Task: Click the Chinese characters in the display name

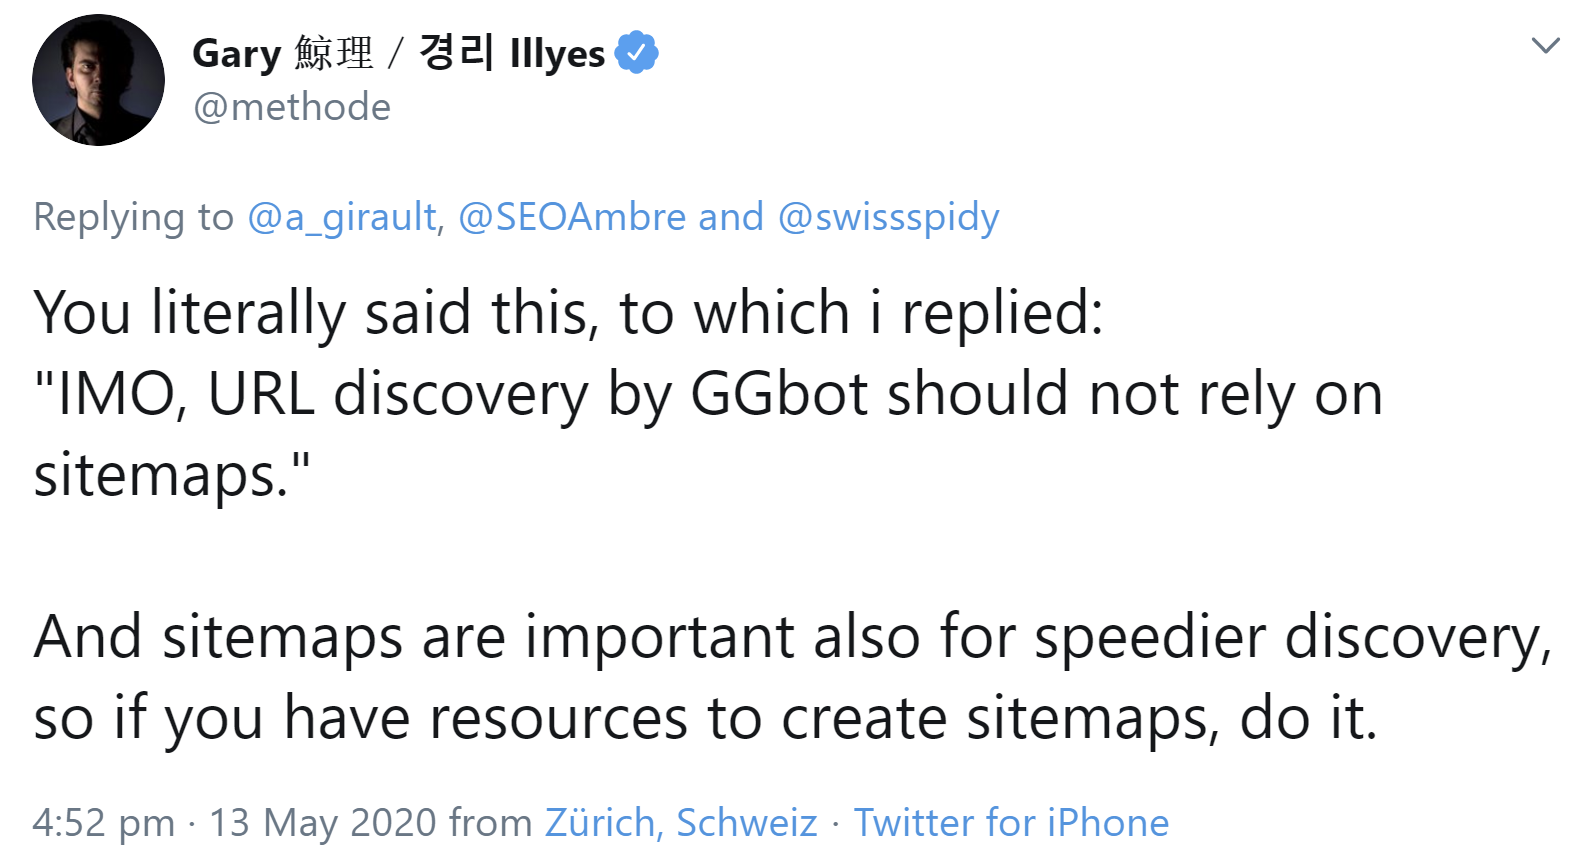Action: (x=334, y=54)
